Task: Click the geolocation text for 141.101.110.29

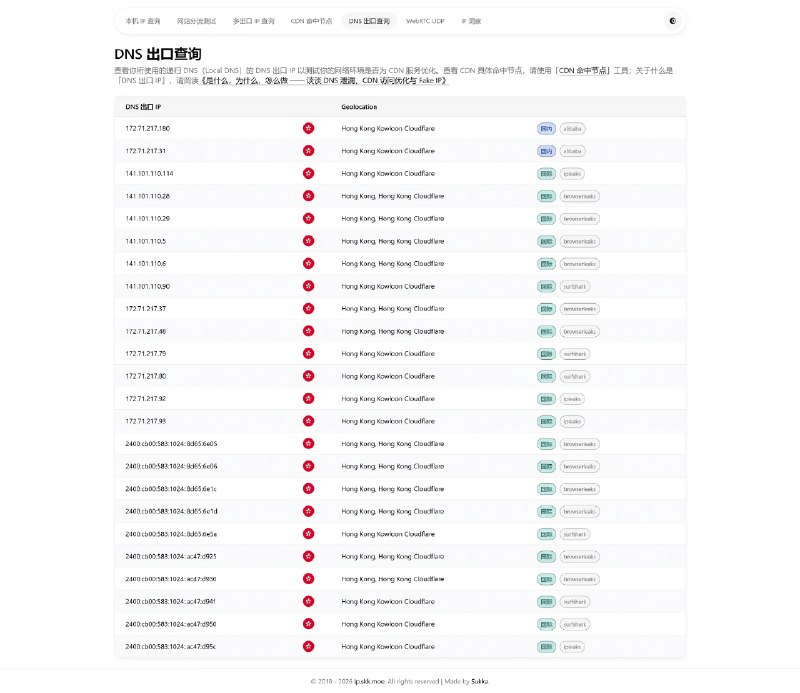Action: tap(393, 218)
